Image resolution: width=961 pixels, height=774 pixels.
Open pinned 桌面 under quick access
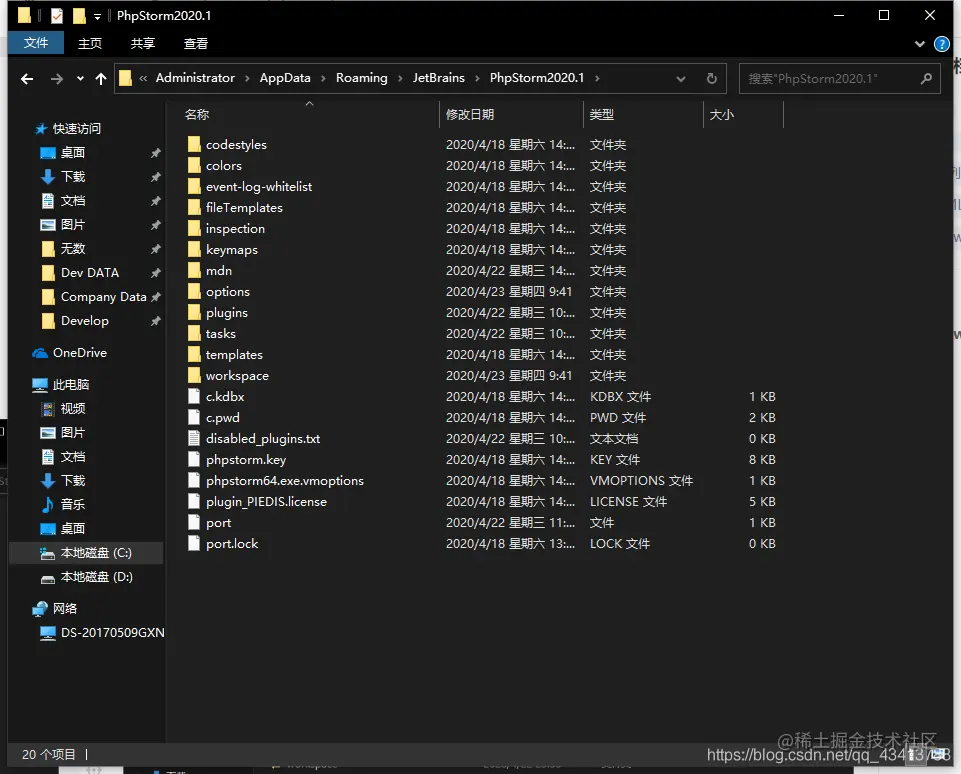click(72, 153)
